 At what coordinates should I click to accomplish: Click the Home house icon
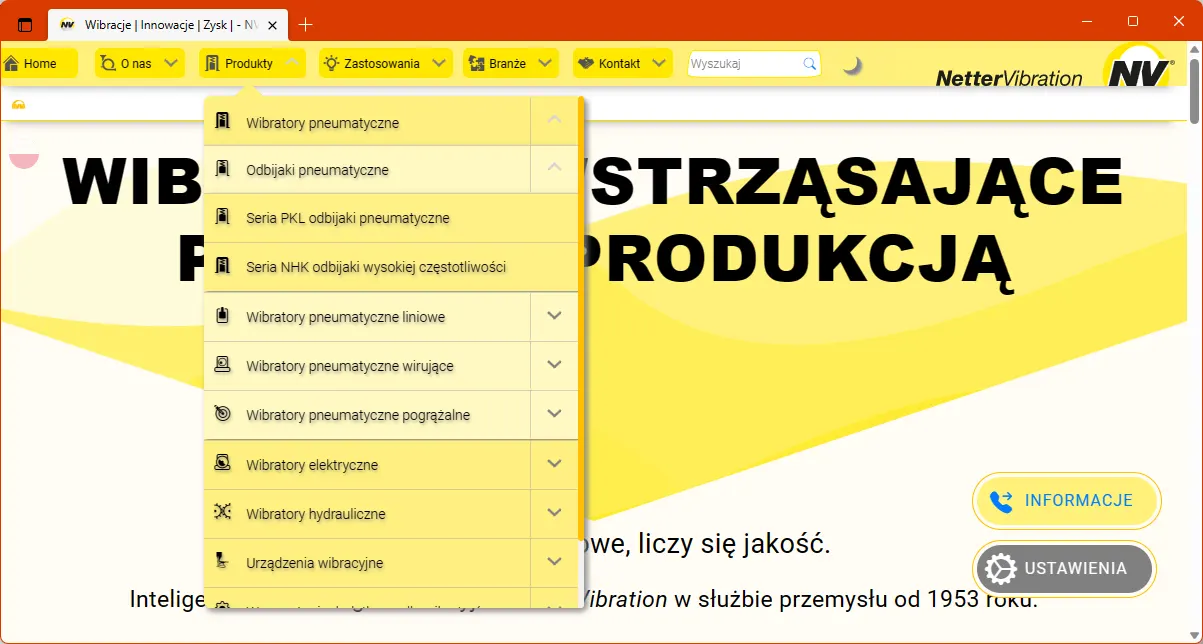coord(12,64)
